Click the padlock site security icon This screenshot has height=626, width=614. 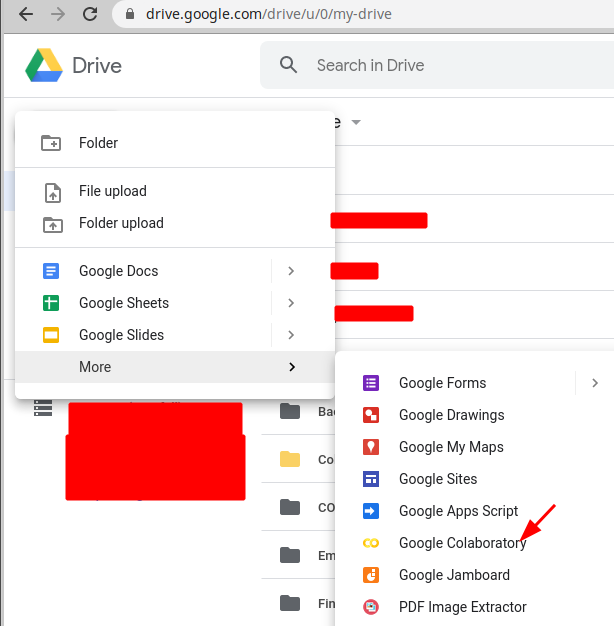point(130,14)
